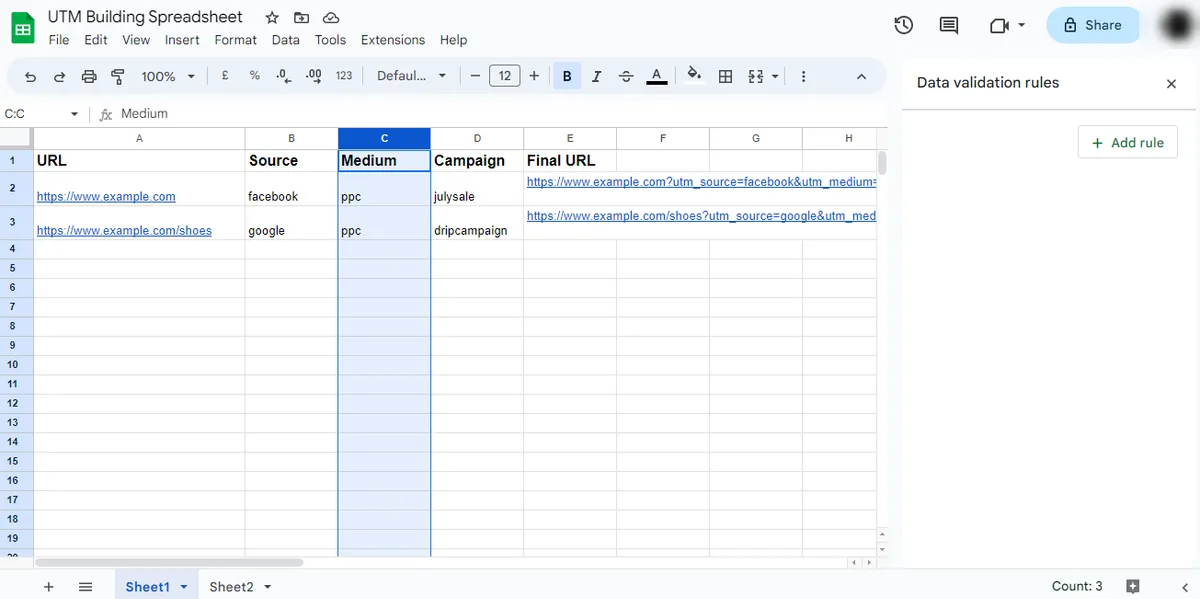Click the Add rule button
1200x599 pixels.
click(x=1127, y=142)
